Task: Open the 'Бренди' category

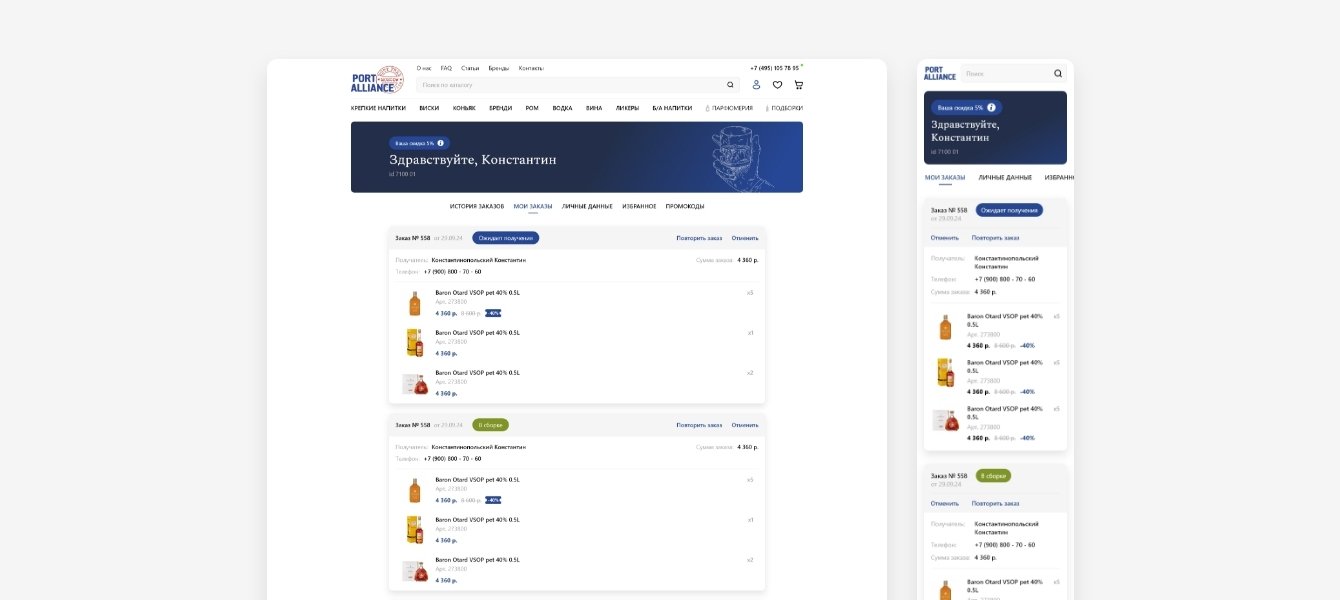Action: (x=500, y=108)
